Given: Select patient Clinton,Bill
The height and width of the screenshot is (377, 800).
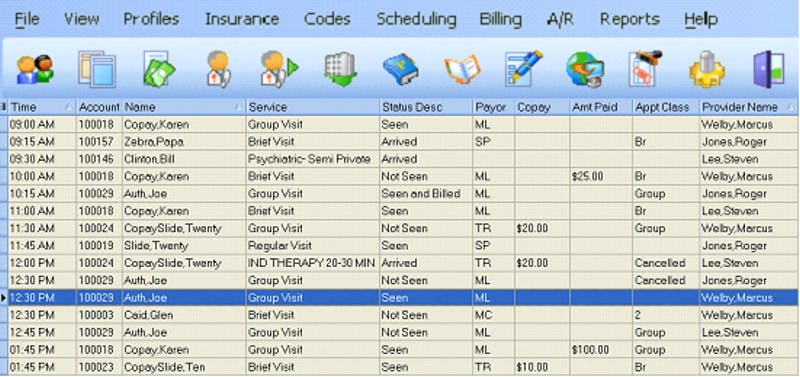Looking at the screenshot, I should coord(184,159).
